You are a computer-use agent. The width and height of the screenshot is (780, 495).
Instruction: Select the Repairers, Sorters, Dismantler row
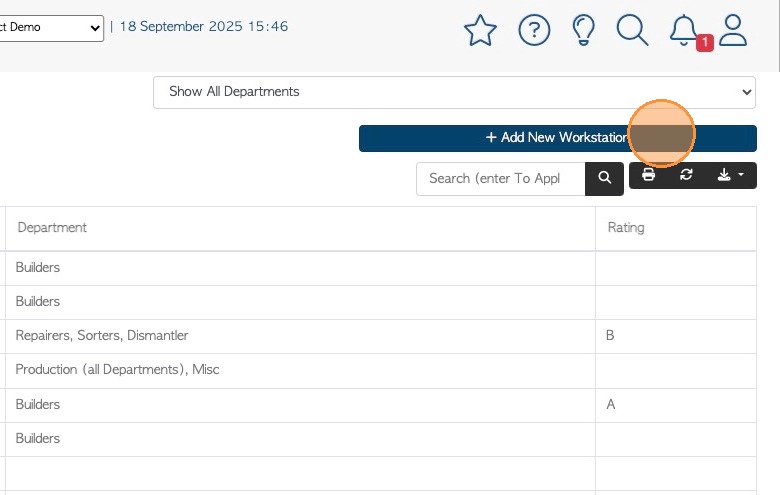102,336
